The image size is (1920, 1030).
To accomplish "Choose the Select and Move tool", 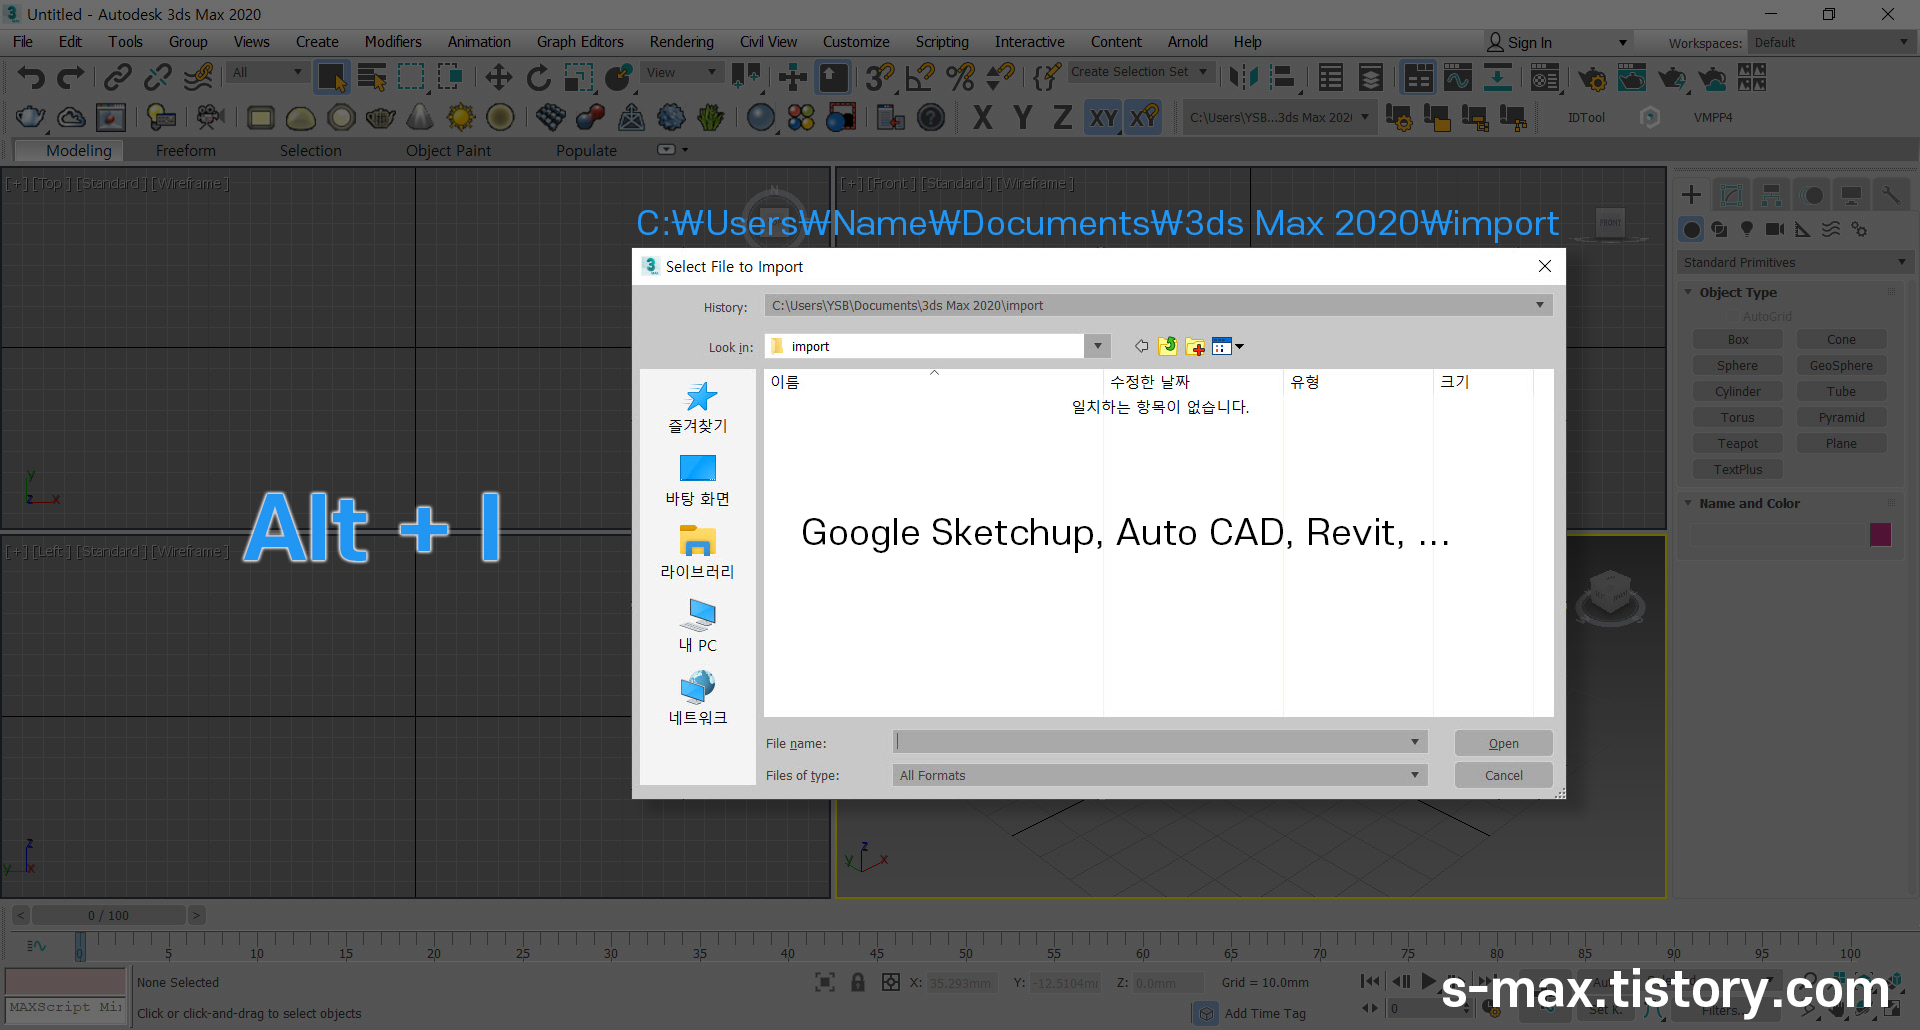I will pos(498,77).
